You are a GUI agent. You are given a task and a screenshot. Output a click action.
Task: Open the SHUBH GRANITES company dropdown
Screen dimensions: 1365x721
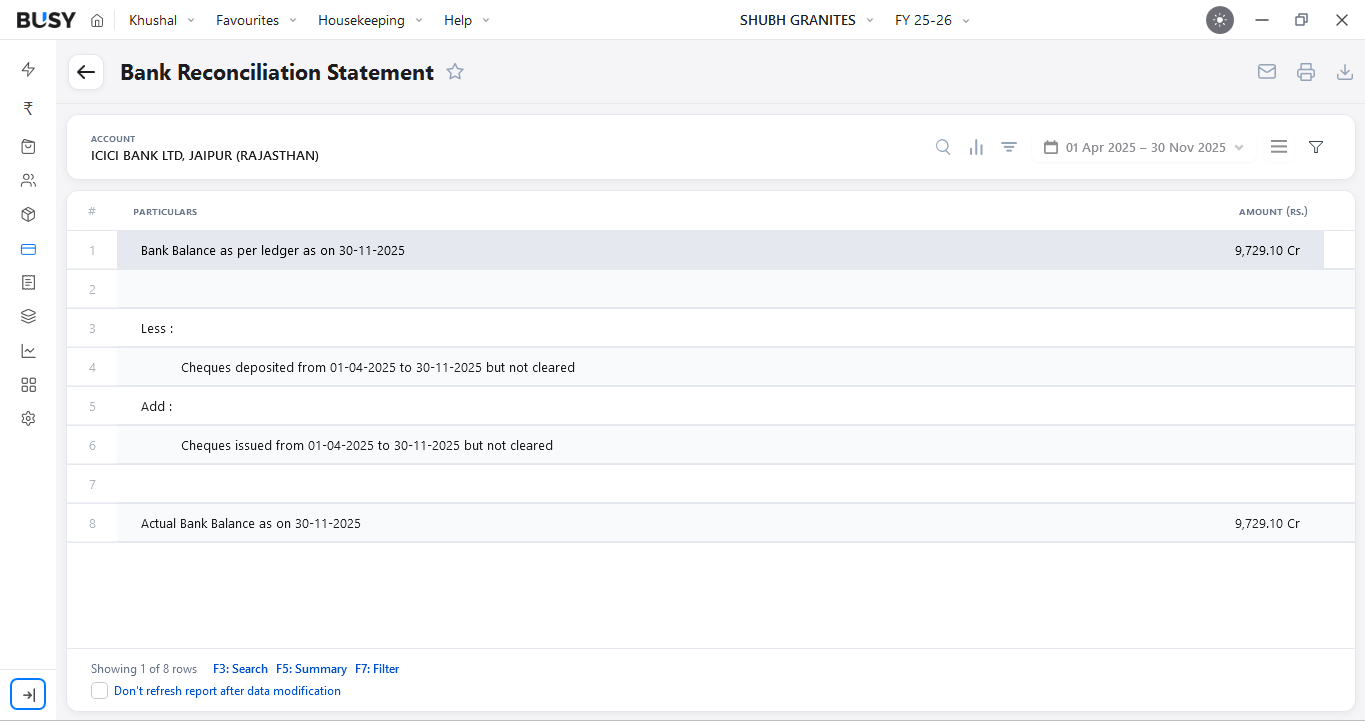coord(807,20)
